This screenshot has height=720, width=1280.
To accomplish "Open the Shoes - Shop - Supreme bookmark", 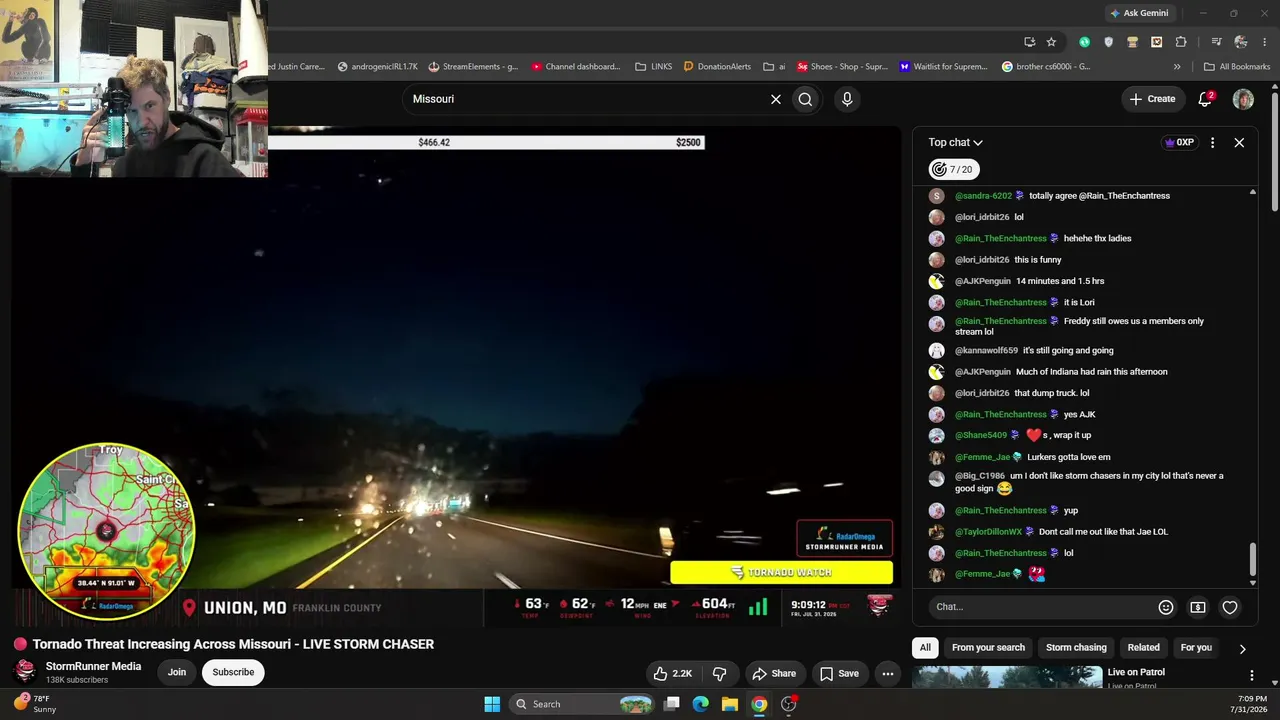I will [x=842, y=67].
